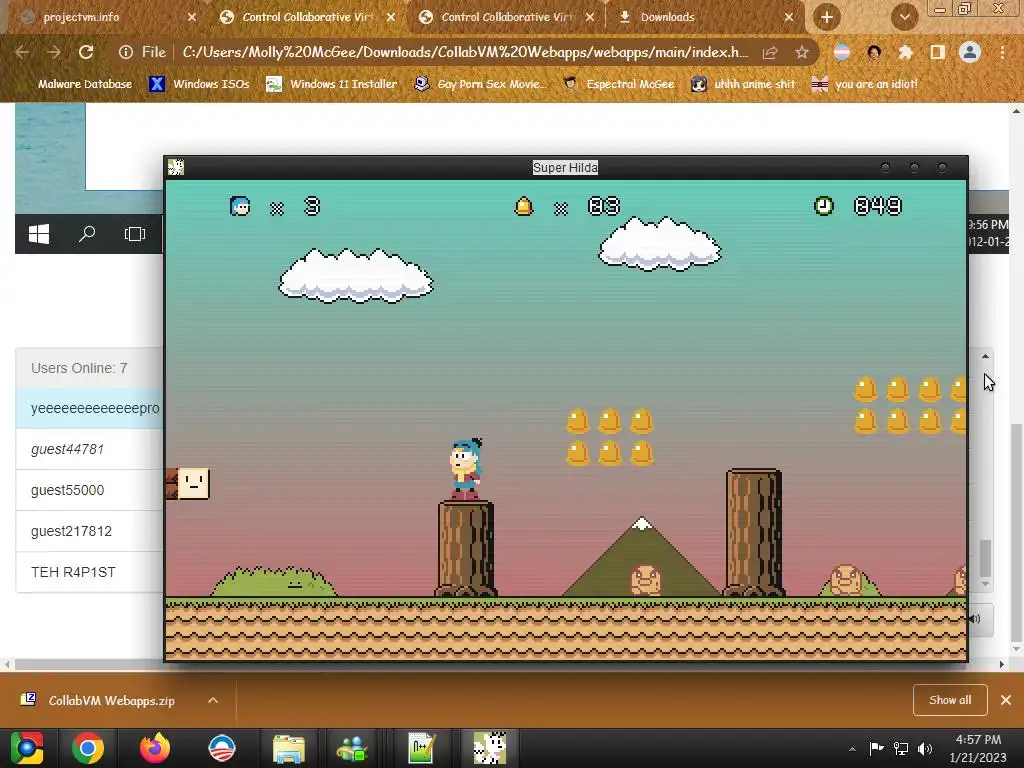Select user guest44781 in the list
The height and width of the screenshot is (768, 1024).
point(89,449)
